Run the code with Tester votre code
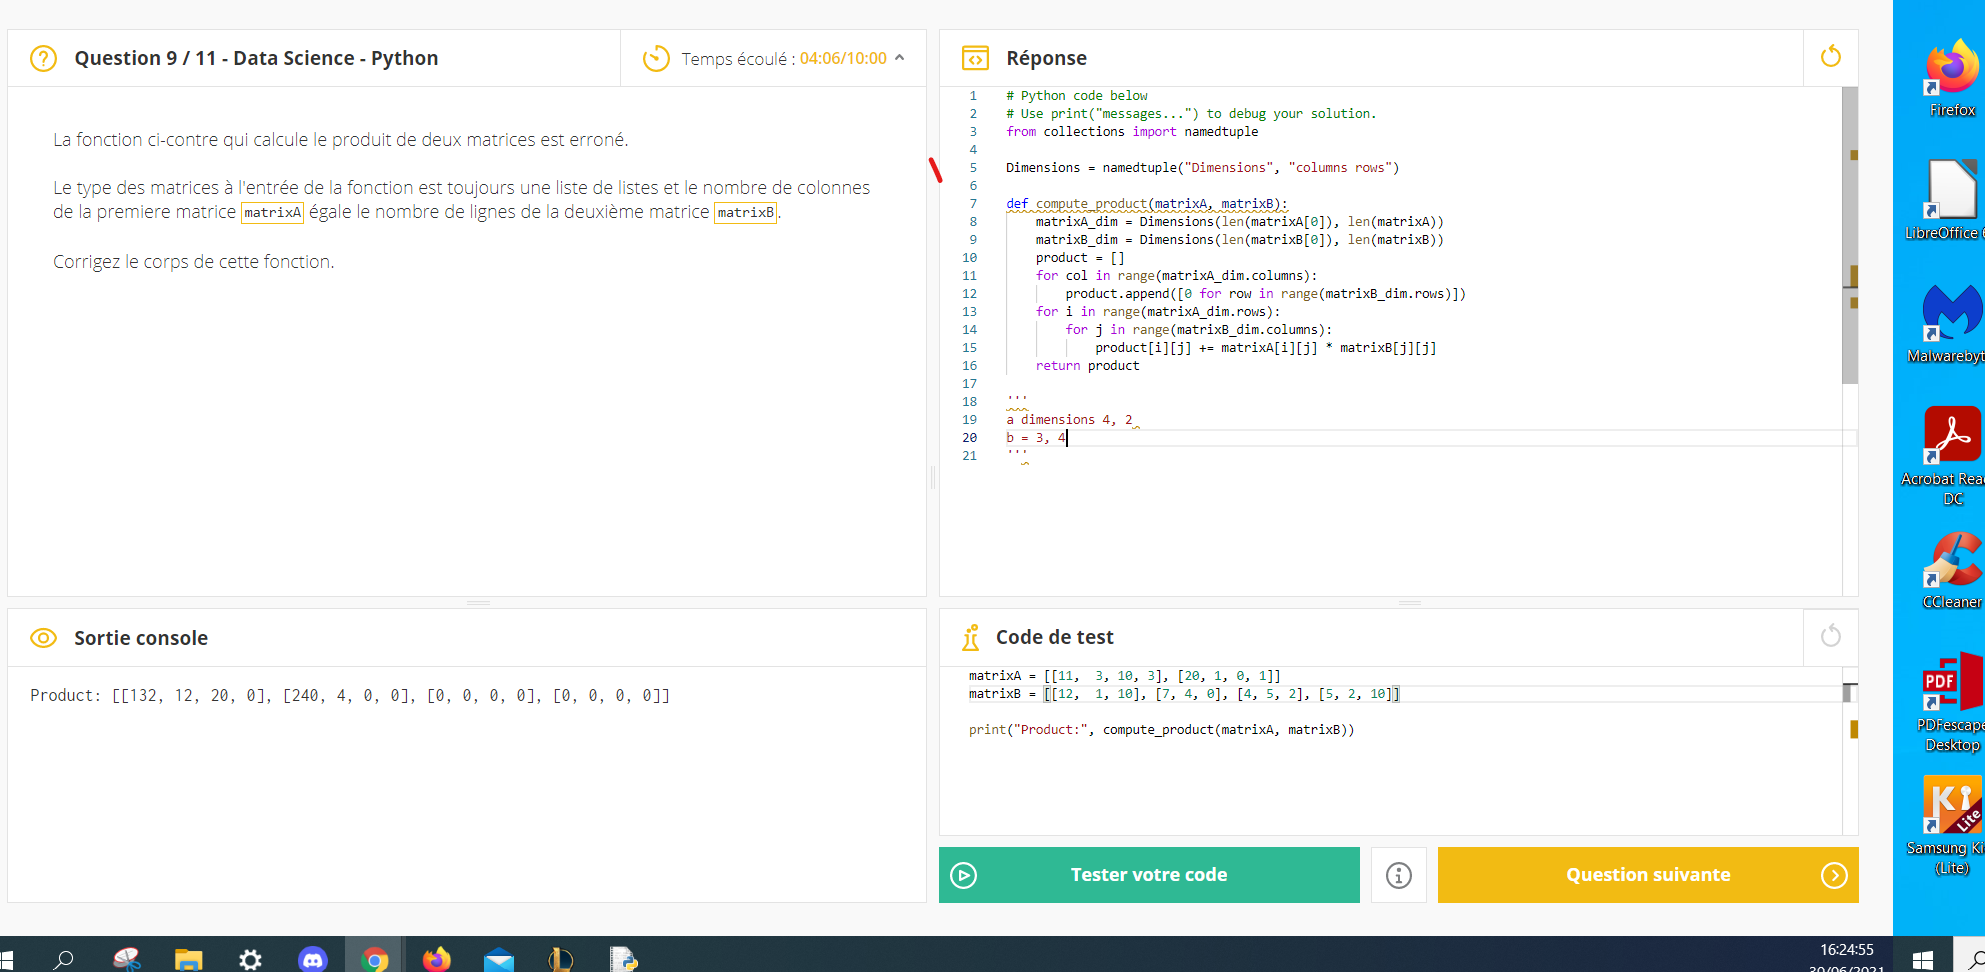 coord(1148,875)
